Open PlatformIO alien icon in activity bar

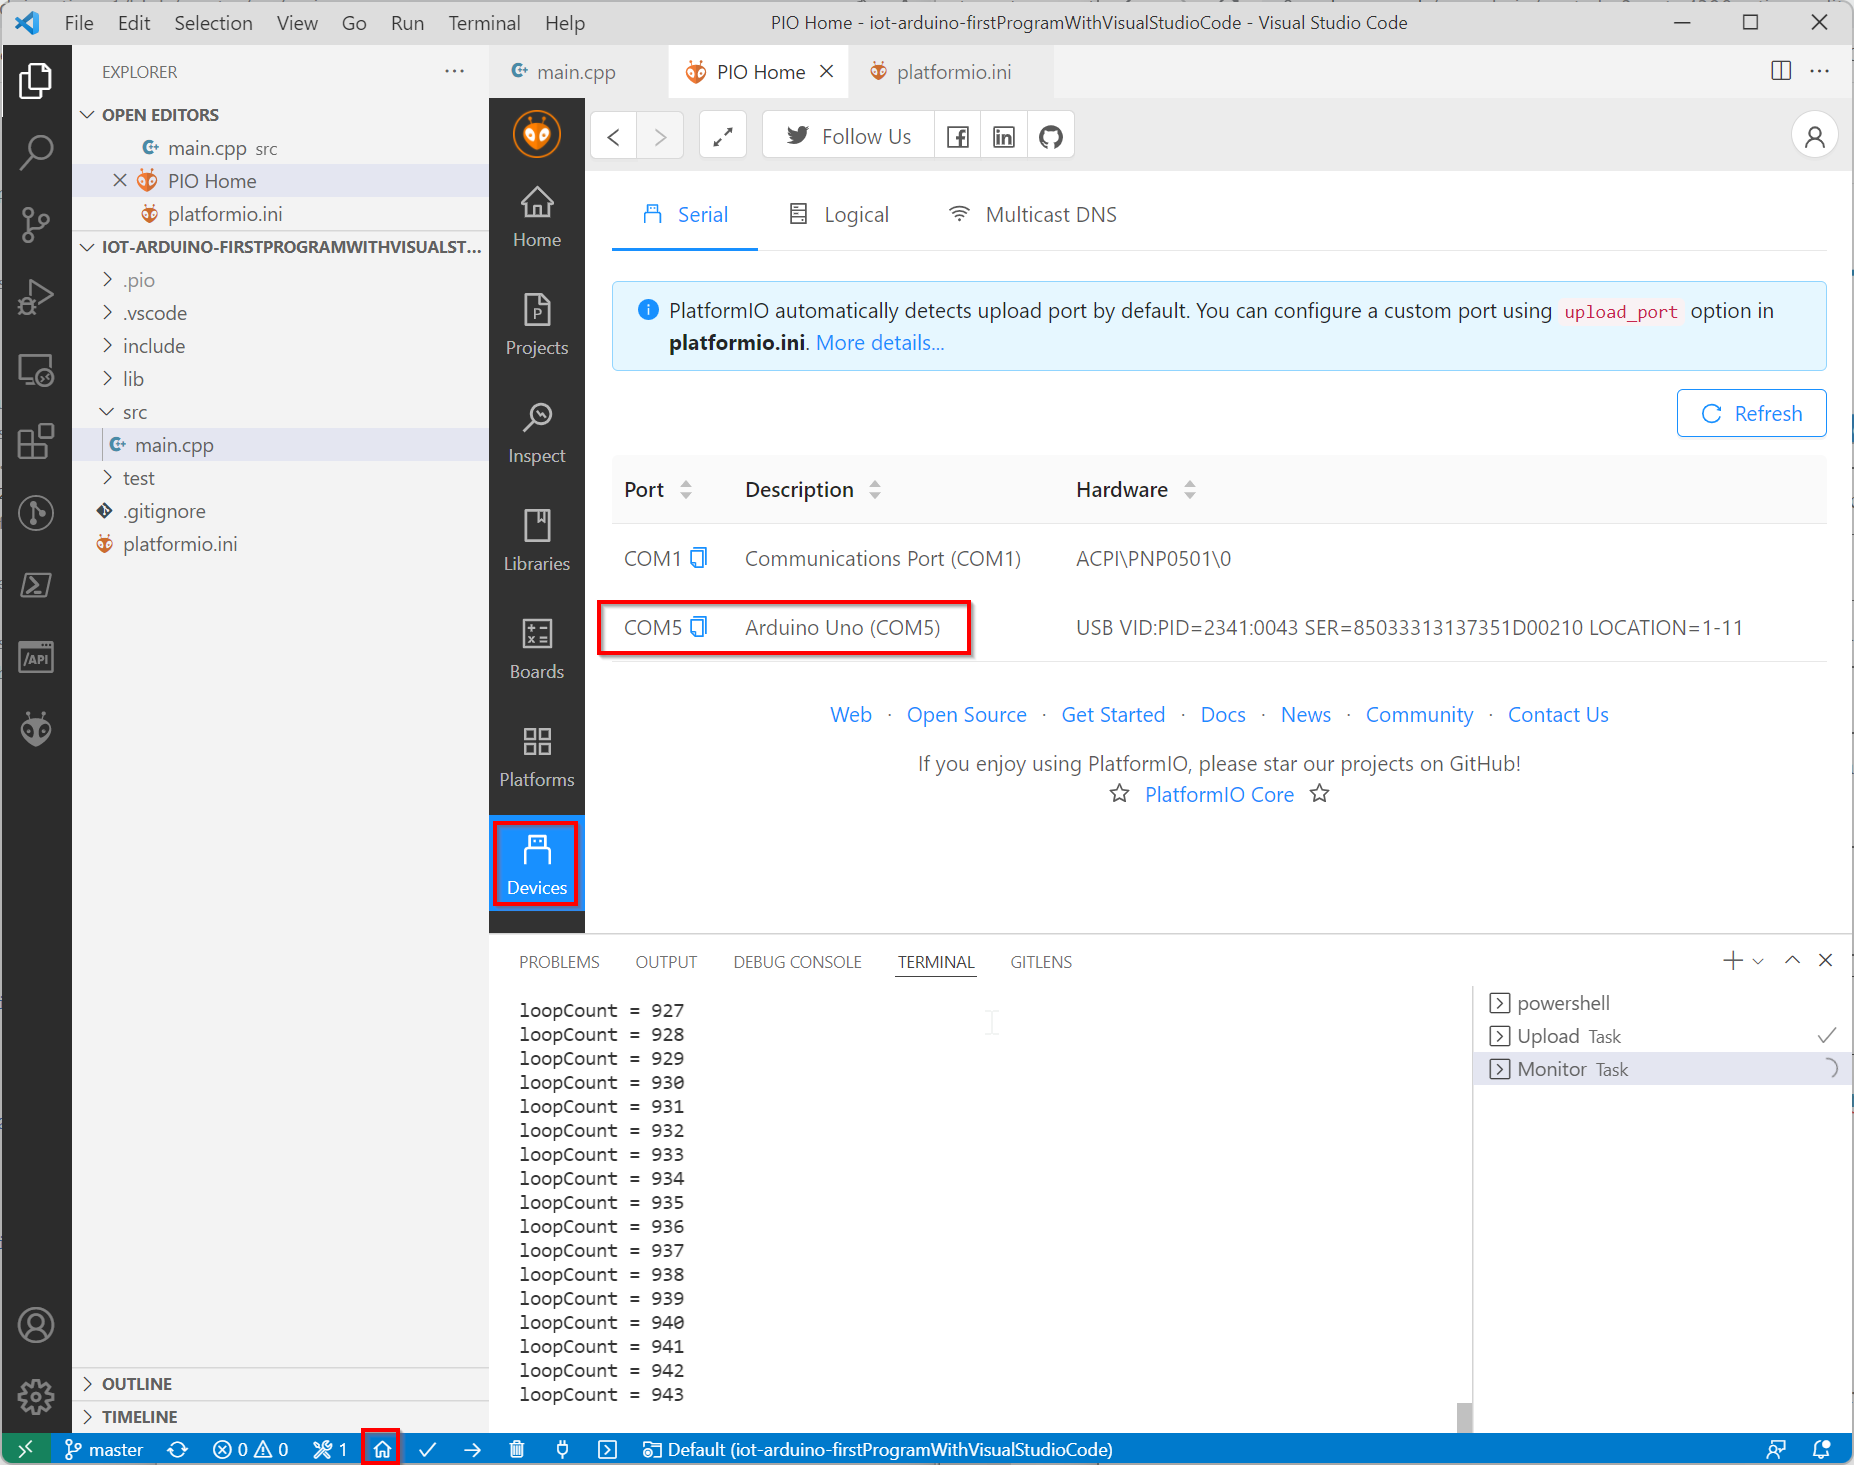point(36,729)
